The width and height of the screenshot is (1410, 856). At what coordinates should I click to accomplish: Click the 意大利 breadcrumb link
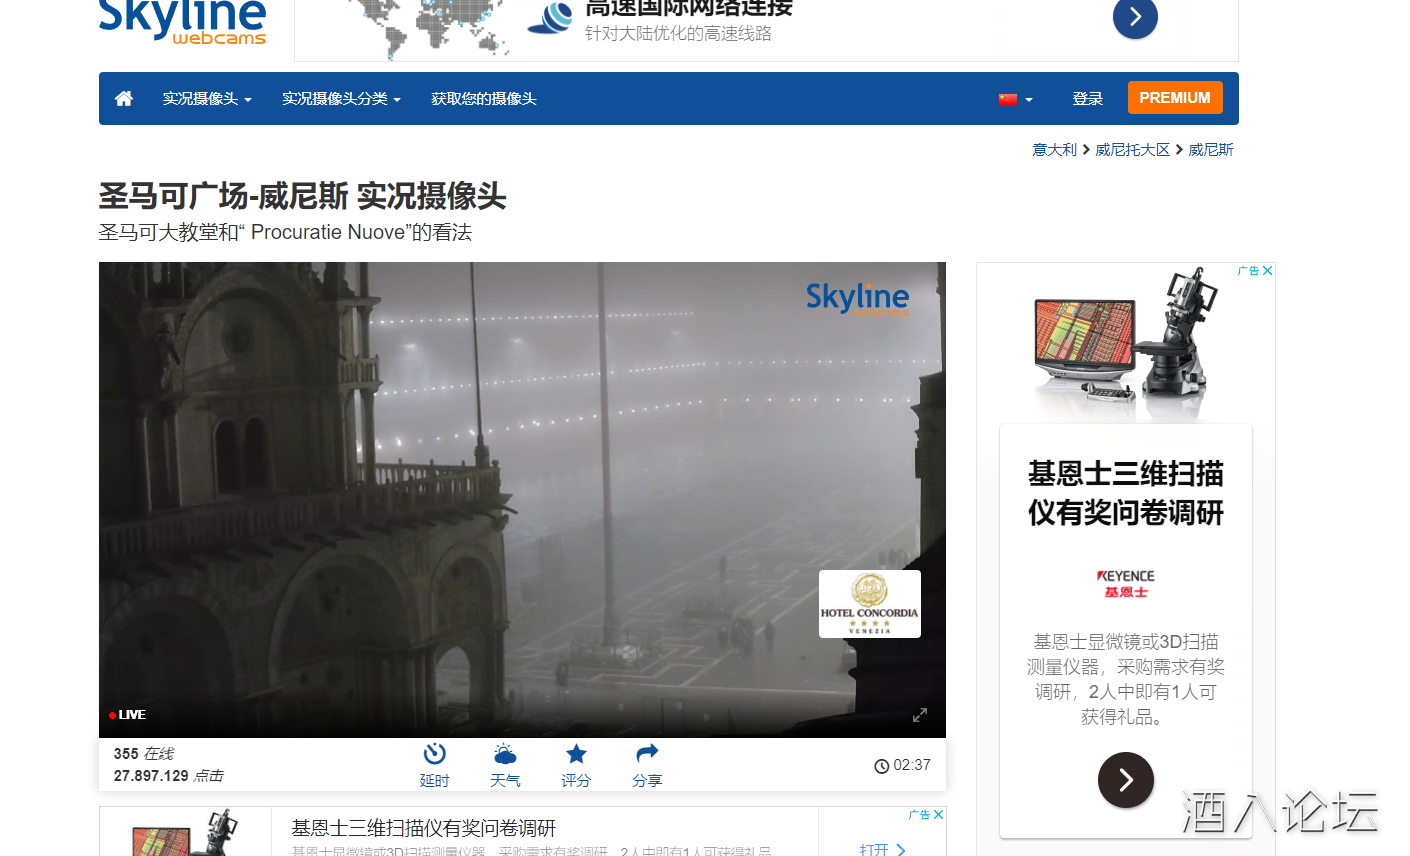point(1054,149)
